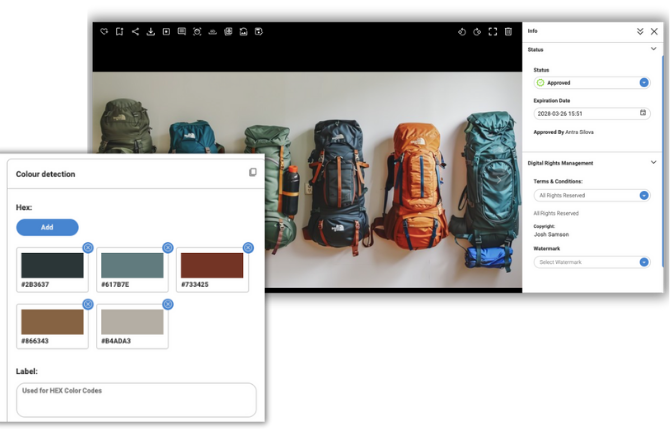Collapse the Status section

(x=653, y=49)
